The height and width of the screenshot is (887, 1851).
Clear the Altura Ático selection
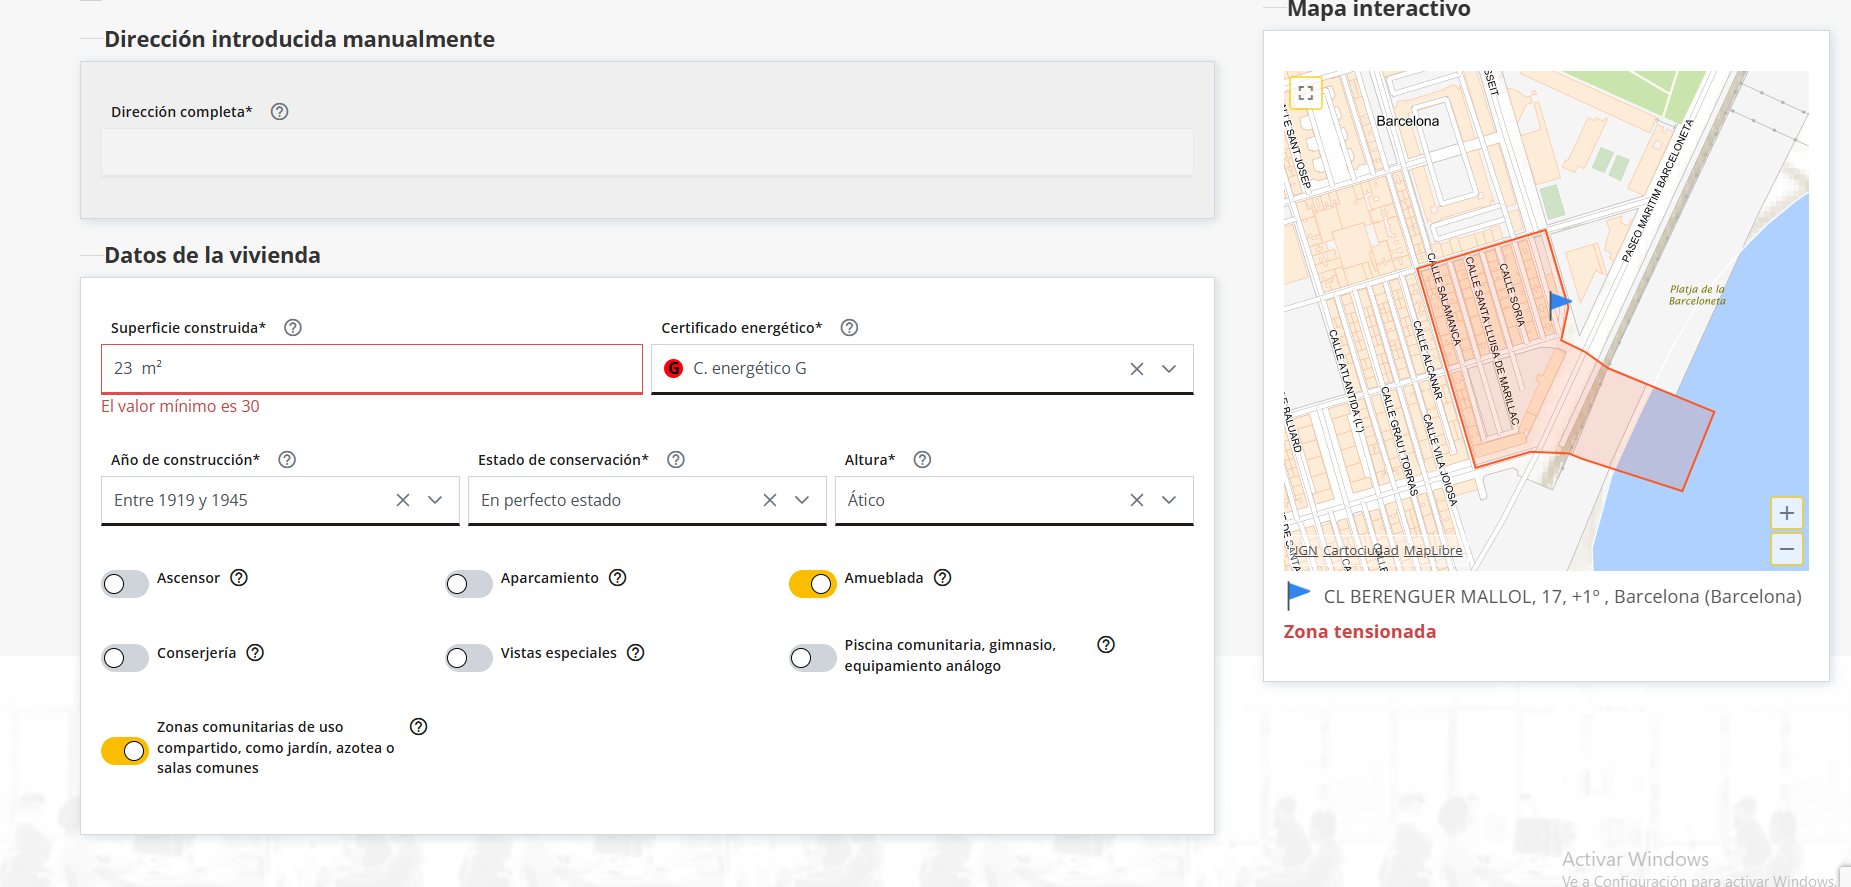(1136, 500)
